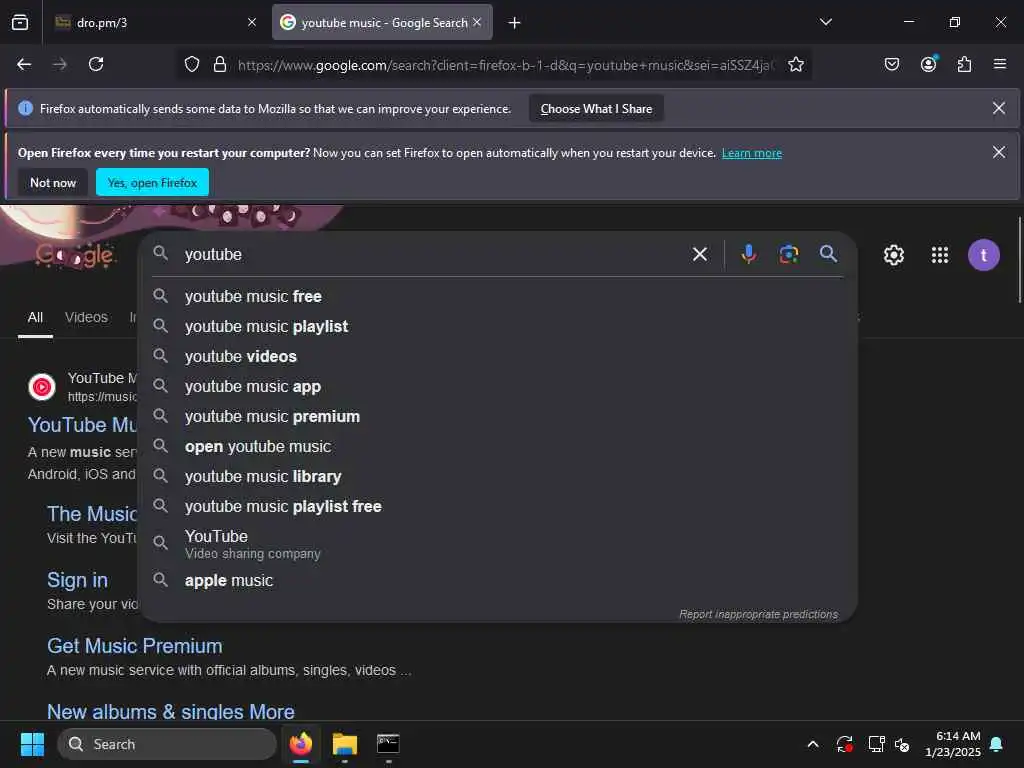Start voice search with microphone
The width and height of the screenshot is (1024, 768).
pos(748,254)
